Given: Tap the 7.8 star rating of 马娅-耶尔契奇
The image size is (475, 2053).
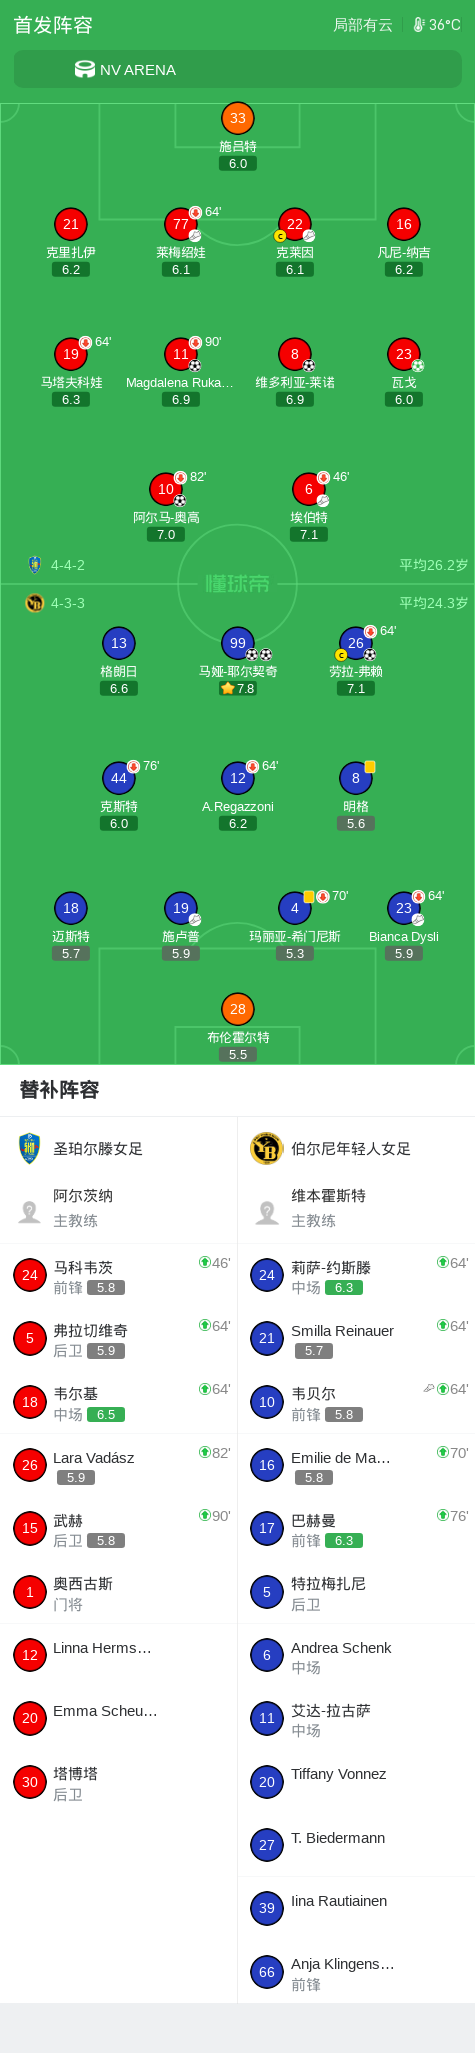Looking at the screenshot, I should [x=238, y=689].
